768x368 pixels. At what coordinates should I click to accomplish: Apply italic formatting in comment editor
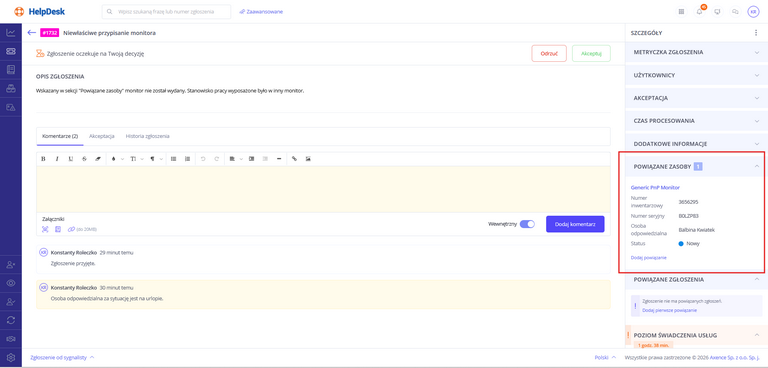point(57,159)
